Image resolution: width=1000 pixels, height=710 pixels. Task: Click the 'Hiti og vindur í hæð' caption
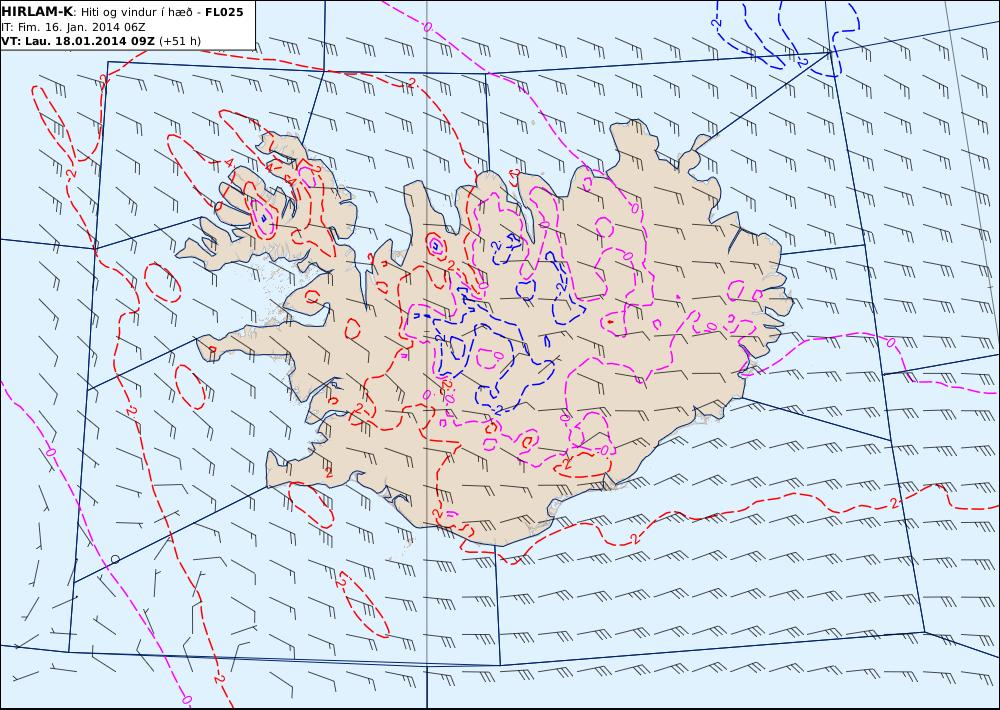[136, 12]
